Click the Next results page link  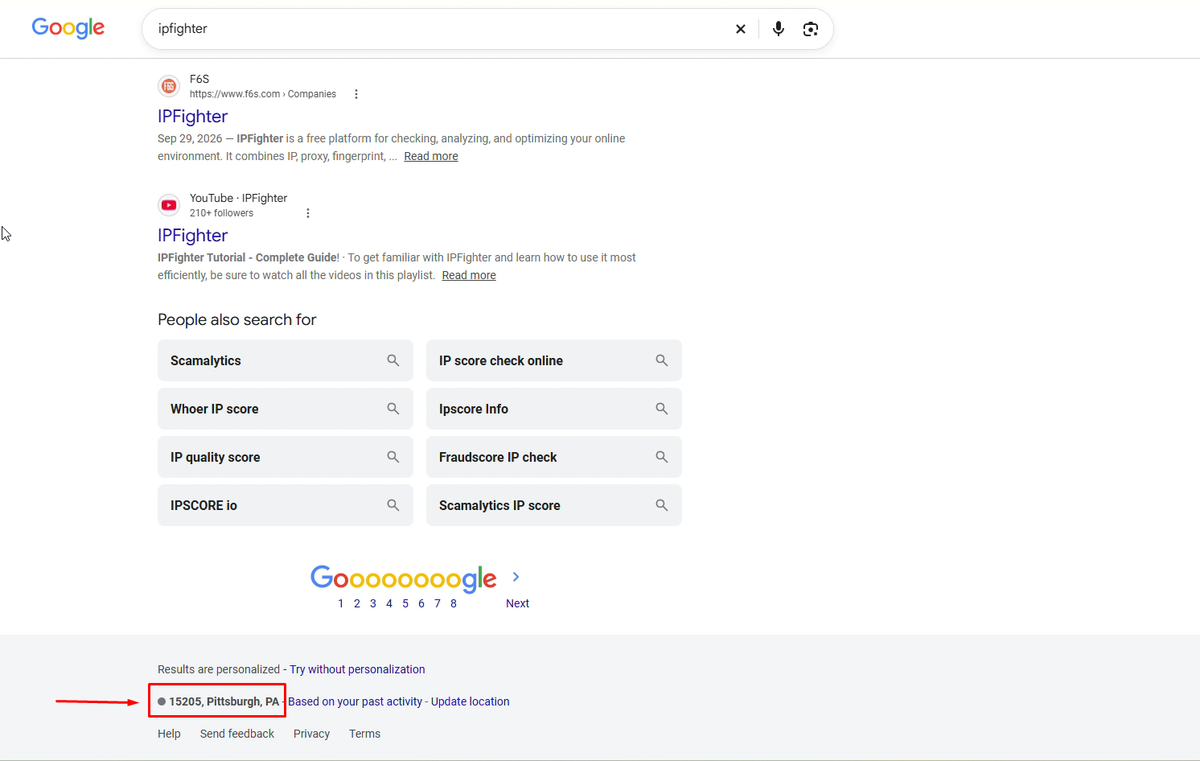(x=517, y=603)
